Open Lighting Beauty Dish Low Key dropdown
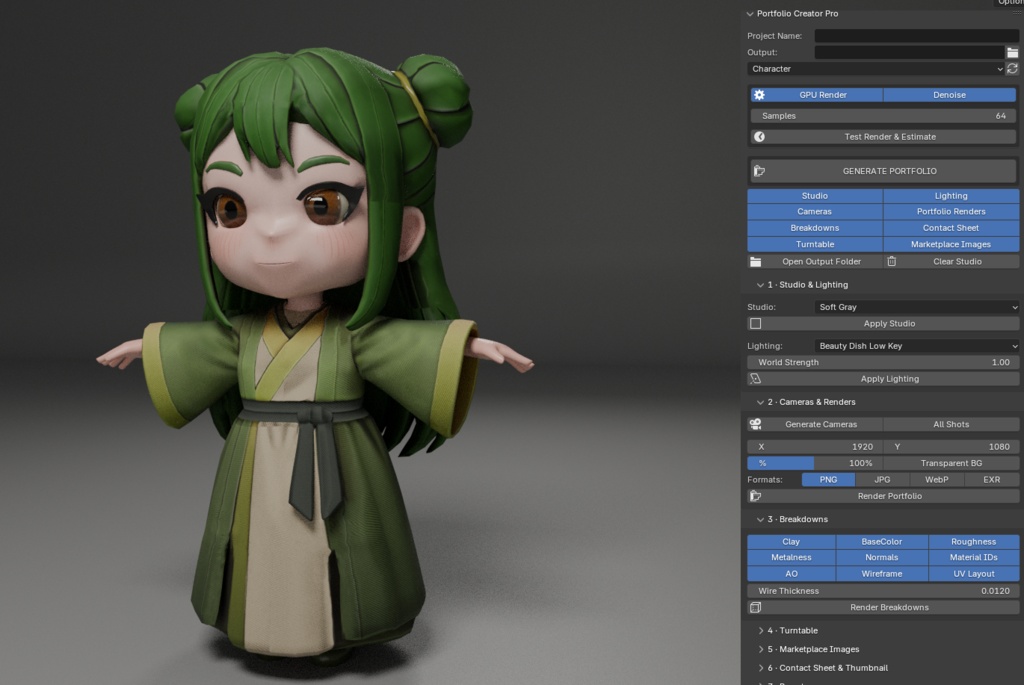 coord(917,346)
